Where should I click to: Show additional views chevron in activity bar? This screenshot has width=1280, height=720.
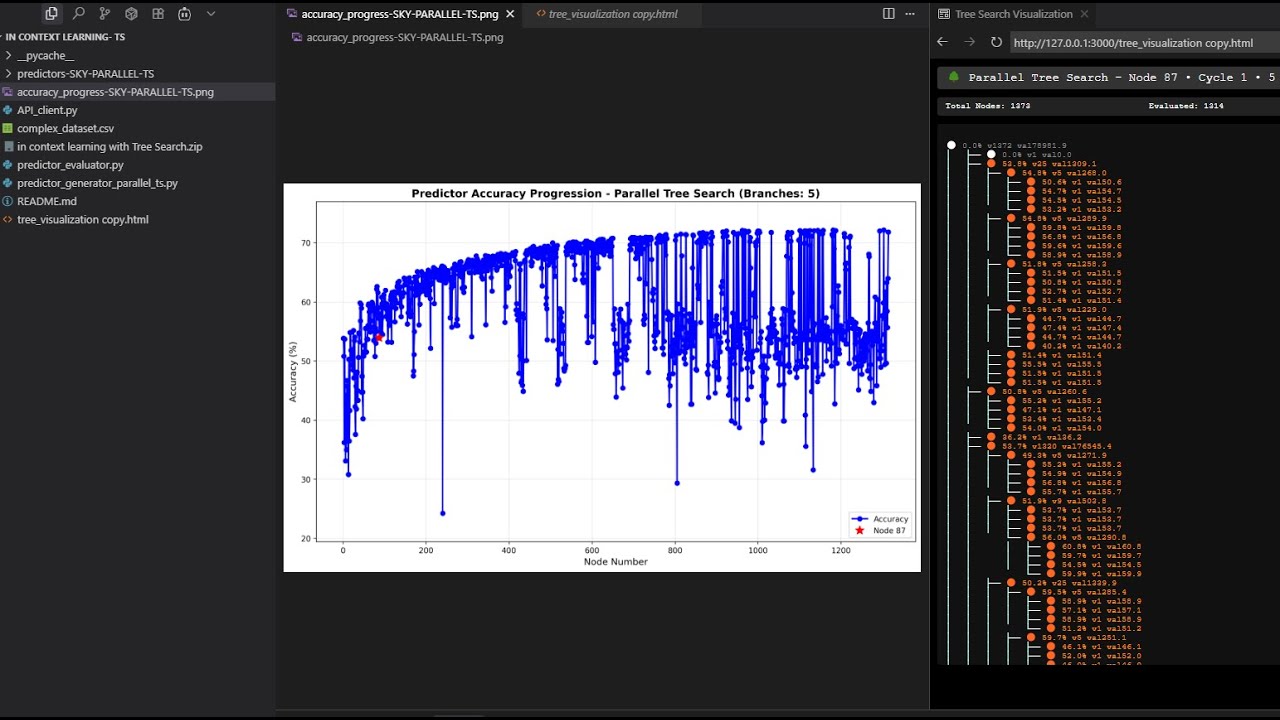click(x=210, y=14)
